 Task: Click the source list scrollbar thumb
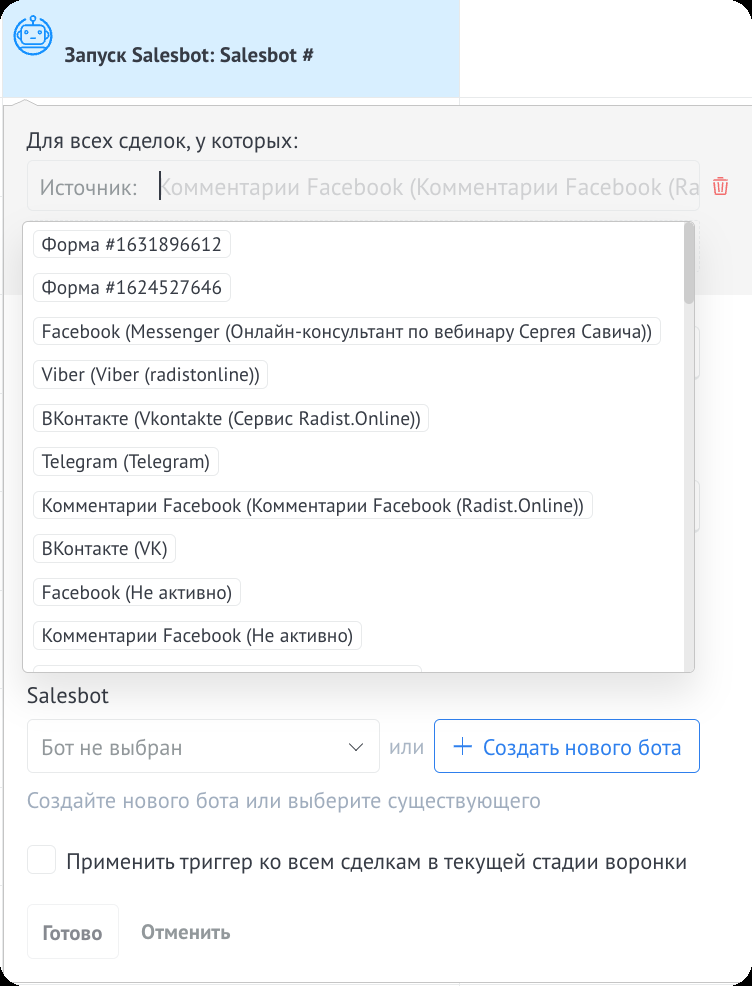pyautogui.click(x=689, y=263)
